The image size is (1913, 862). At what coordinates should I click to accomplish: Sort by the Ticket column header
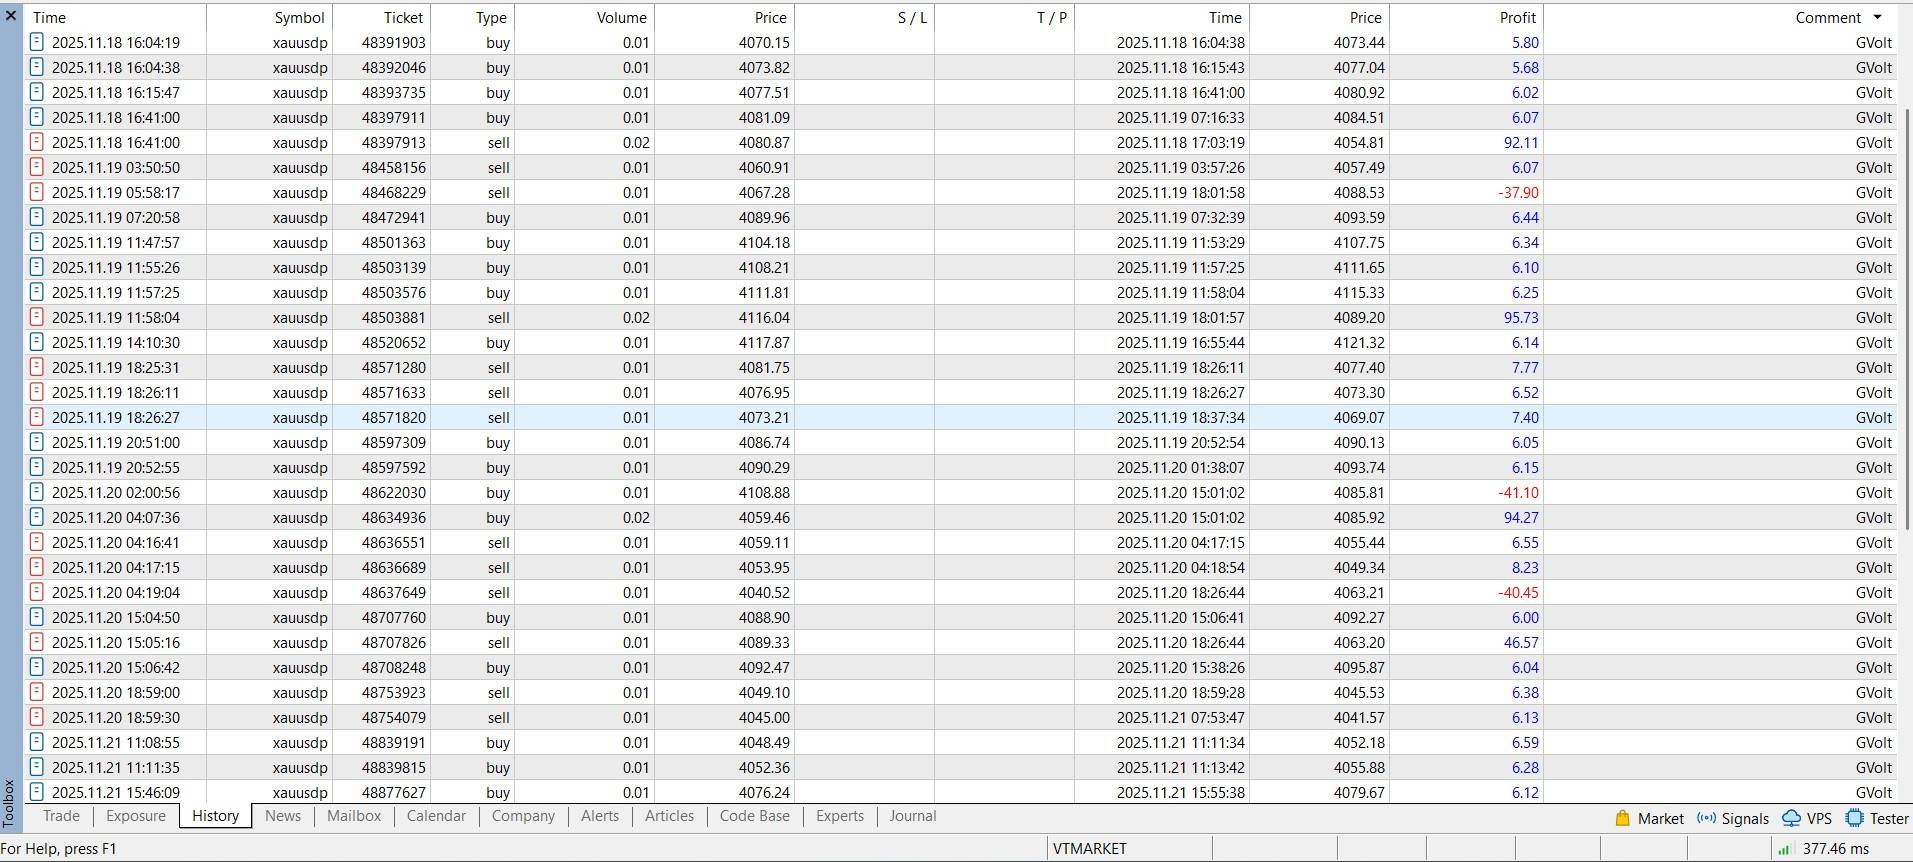coord(382,17)
